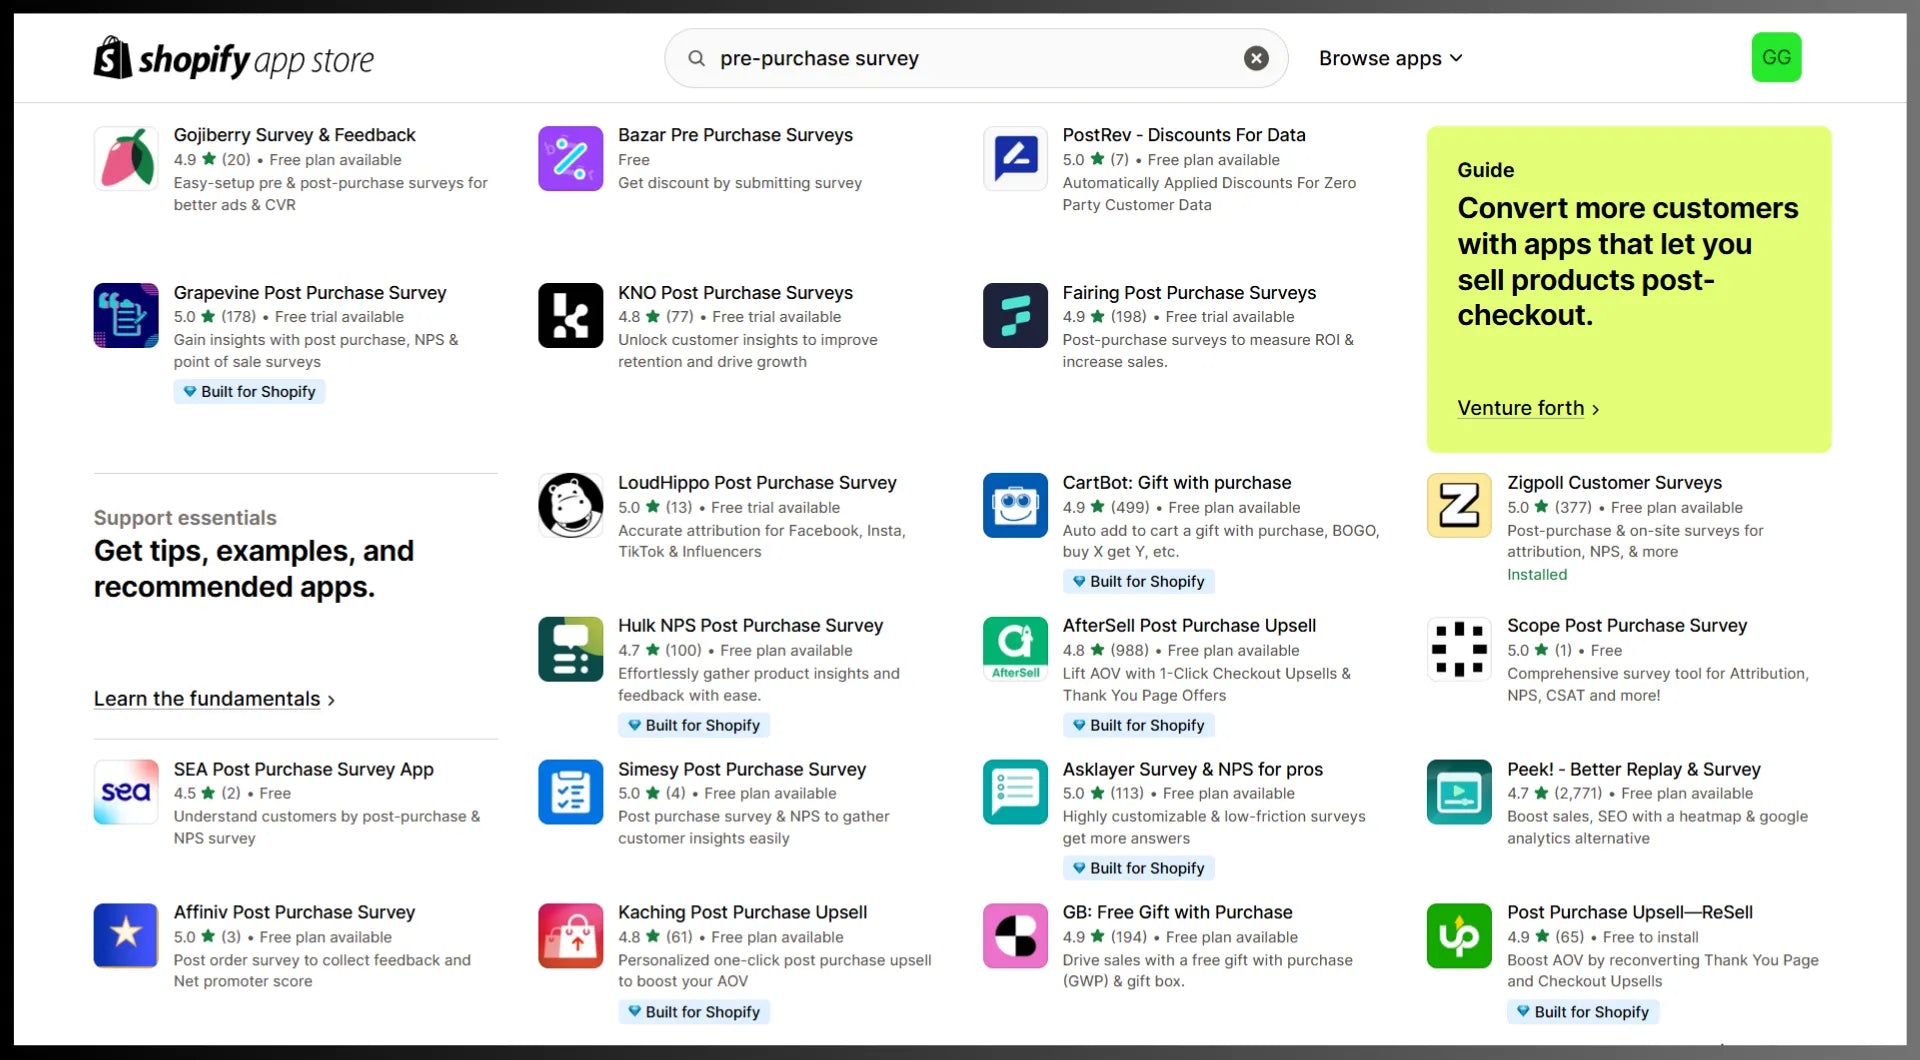Open the GG account avatar
Image resolution: width=1920 pixels, height=1060 pixels.
1776,57
